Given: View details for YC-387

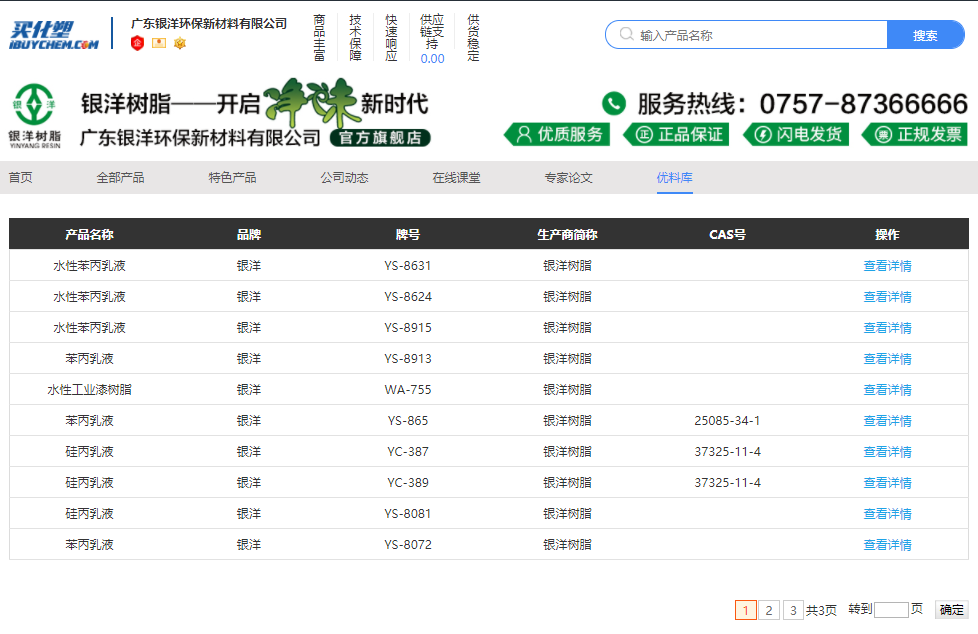Looking at the screenshot, I should [x=888, y=452].
